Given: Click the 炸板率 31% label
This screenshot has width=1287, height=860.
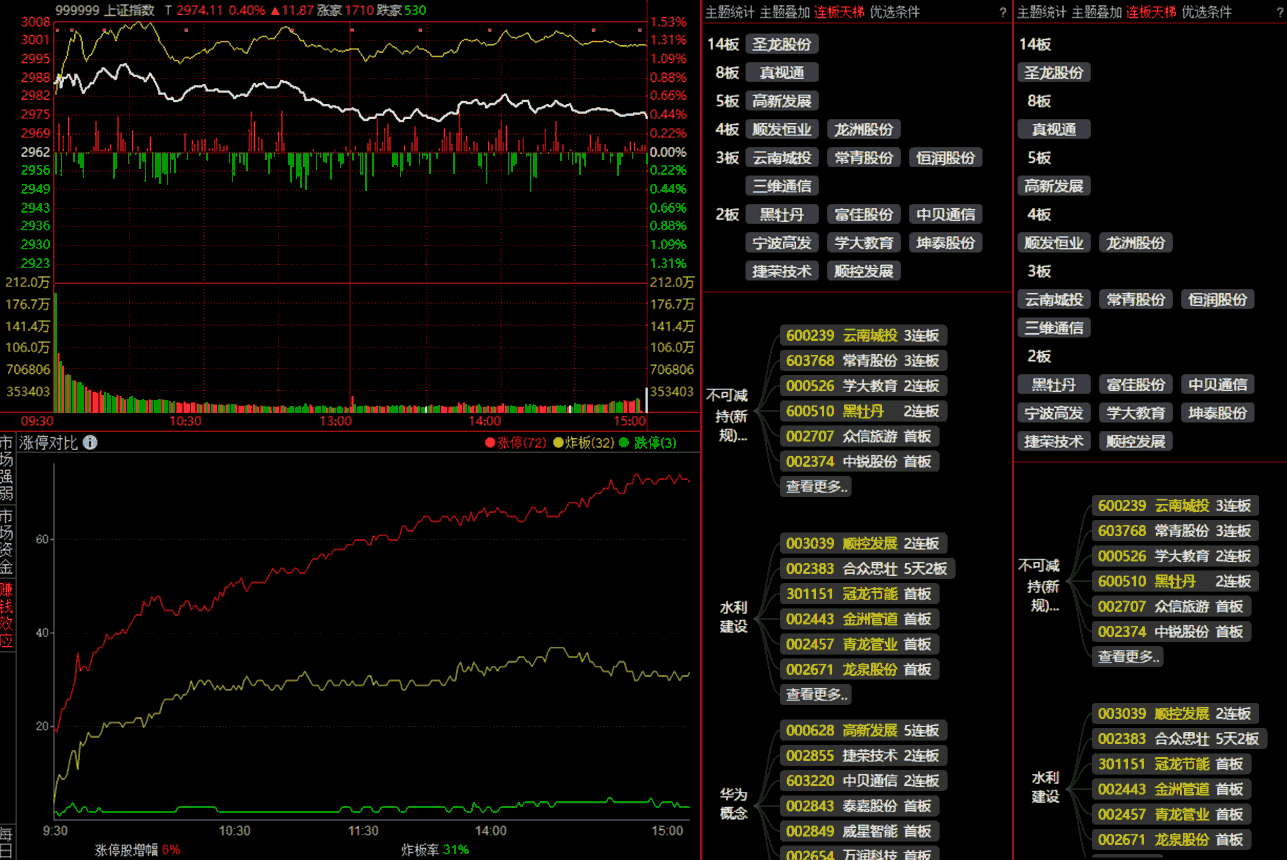Looking at the screenshot, I should [x=436, y=850].
